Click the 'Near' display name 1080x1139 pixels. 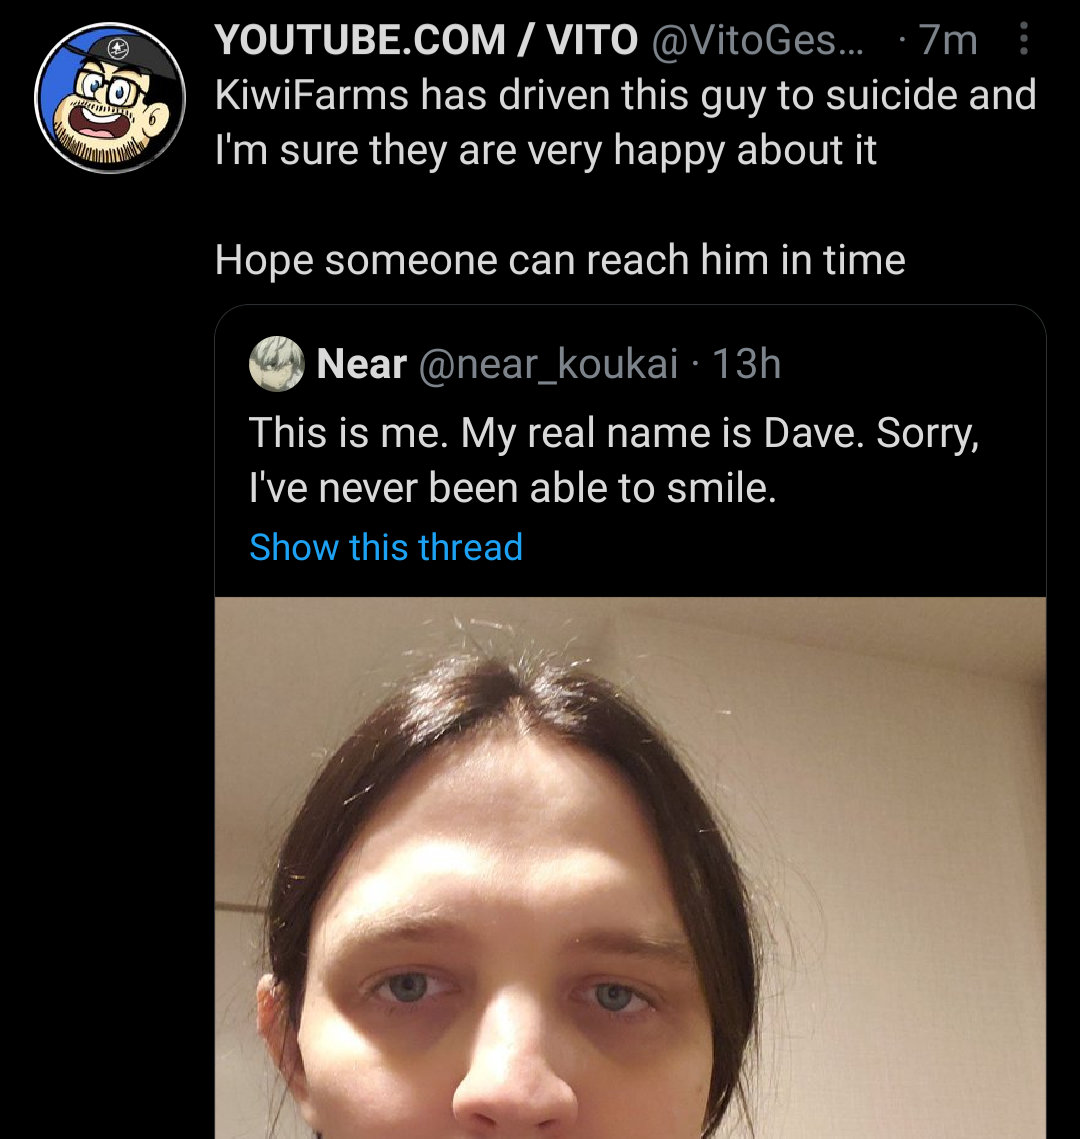[361, 364]
